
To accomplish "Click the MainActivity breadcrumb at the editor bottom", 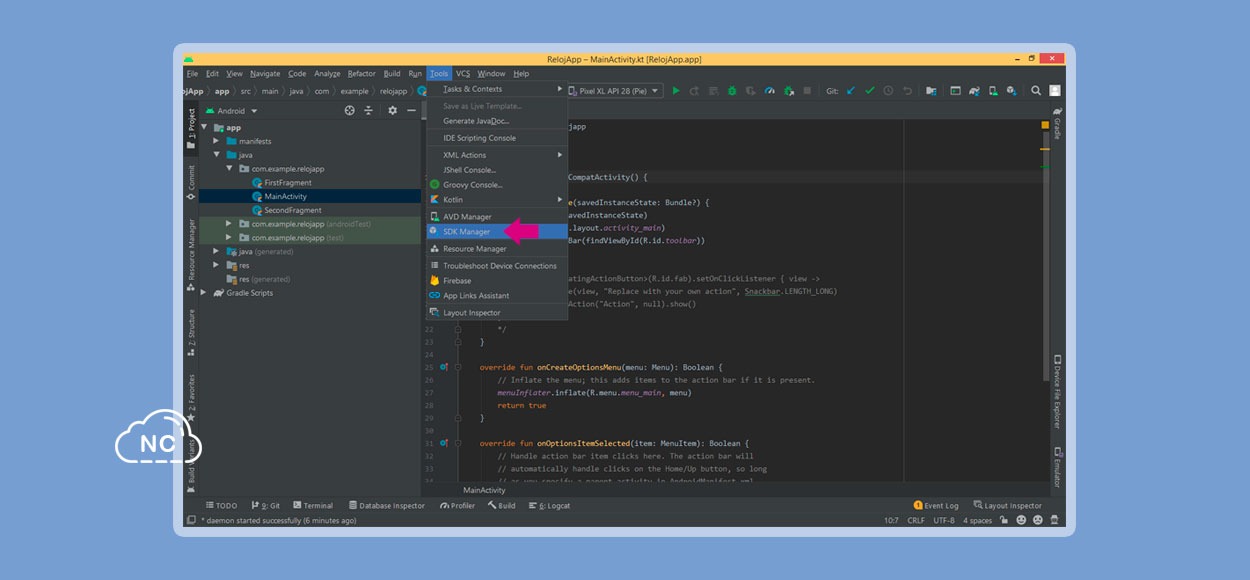I will coord(484,490).
